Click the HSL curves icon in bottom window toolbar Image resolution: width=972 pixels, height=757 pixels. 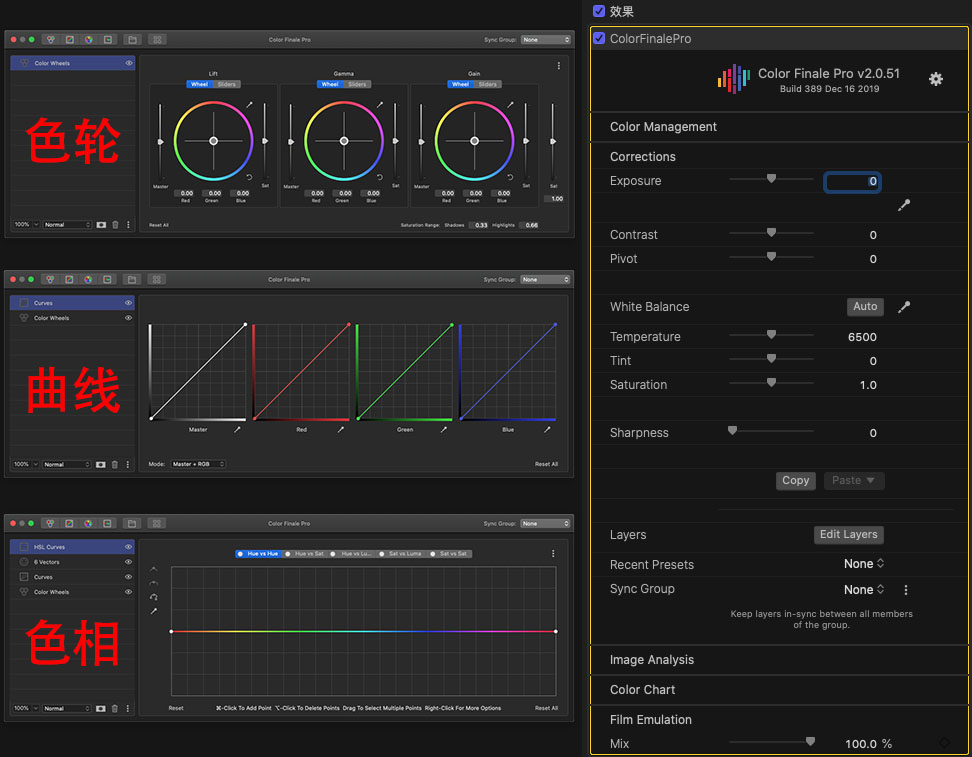[x=107, y=523]
